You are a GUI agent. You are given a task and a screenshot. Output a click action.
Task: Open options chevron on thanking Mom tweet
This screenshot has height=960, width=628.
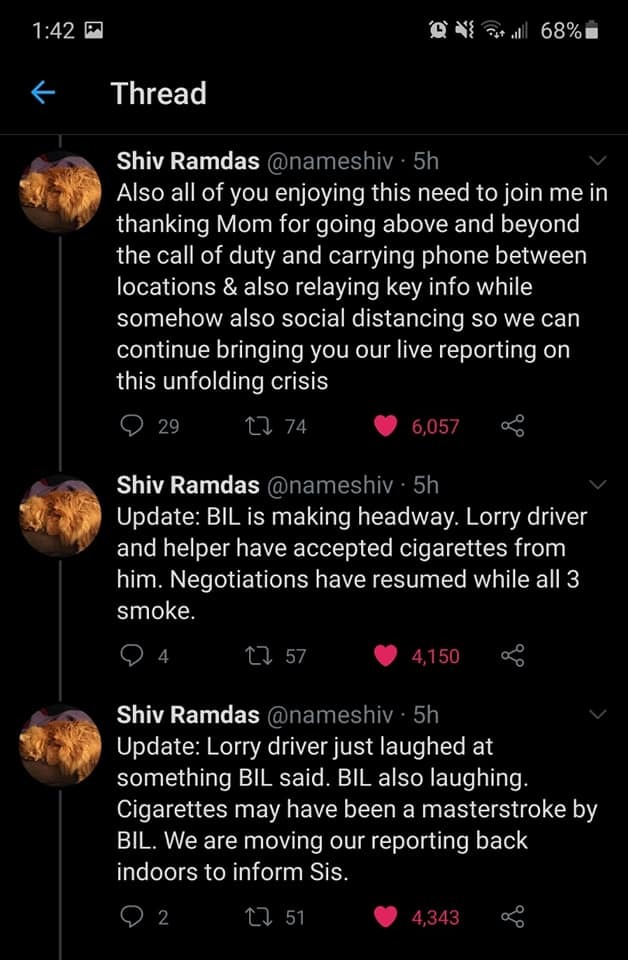598,161
